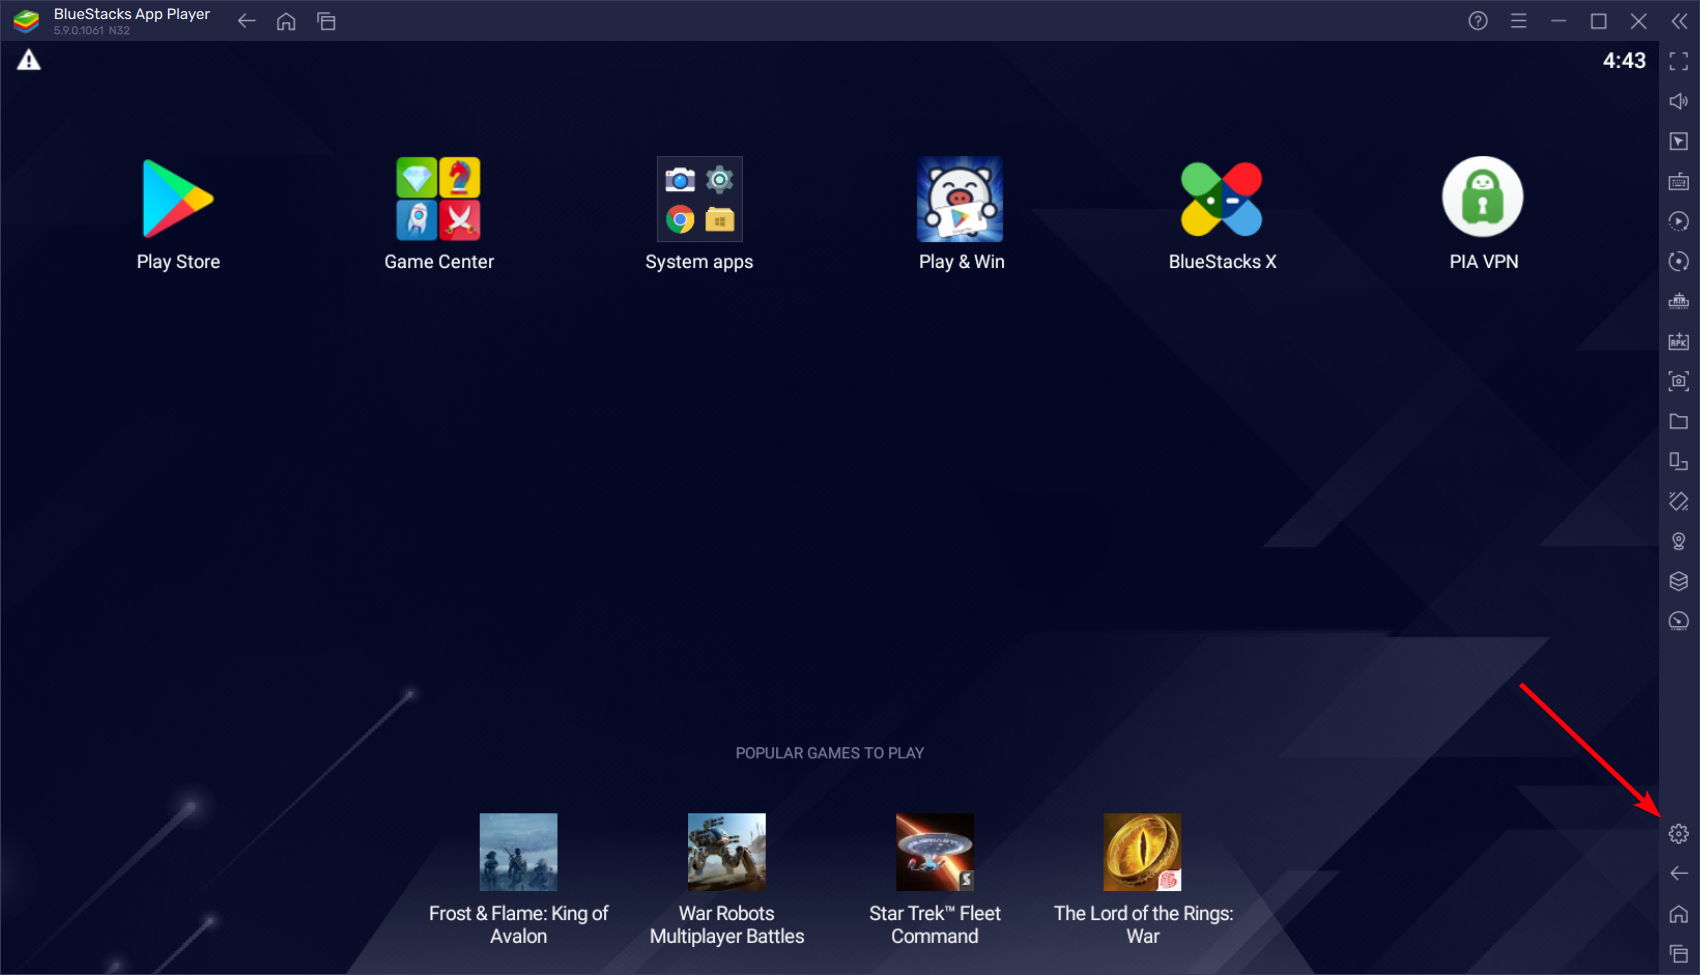
Task: Open the Game Center app
Action: [x=438, y=199]
